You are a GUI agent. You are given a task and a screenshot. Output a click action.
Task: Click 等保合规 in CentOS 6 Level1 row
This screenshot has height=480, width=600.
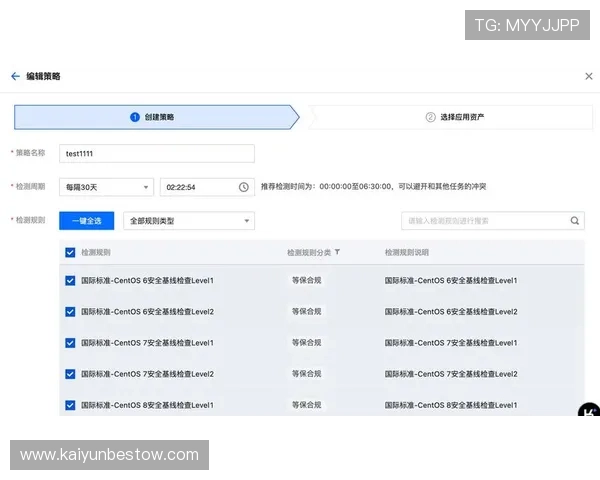(x=307, y=280)
